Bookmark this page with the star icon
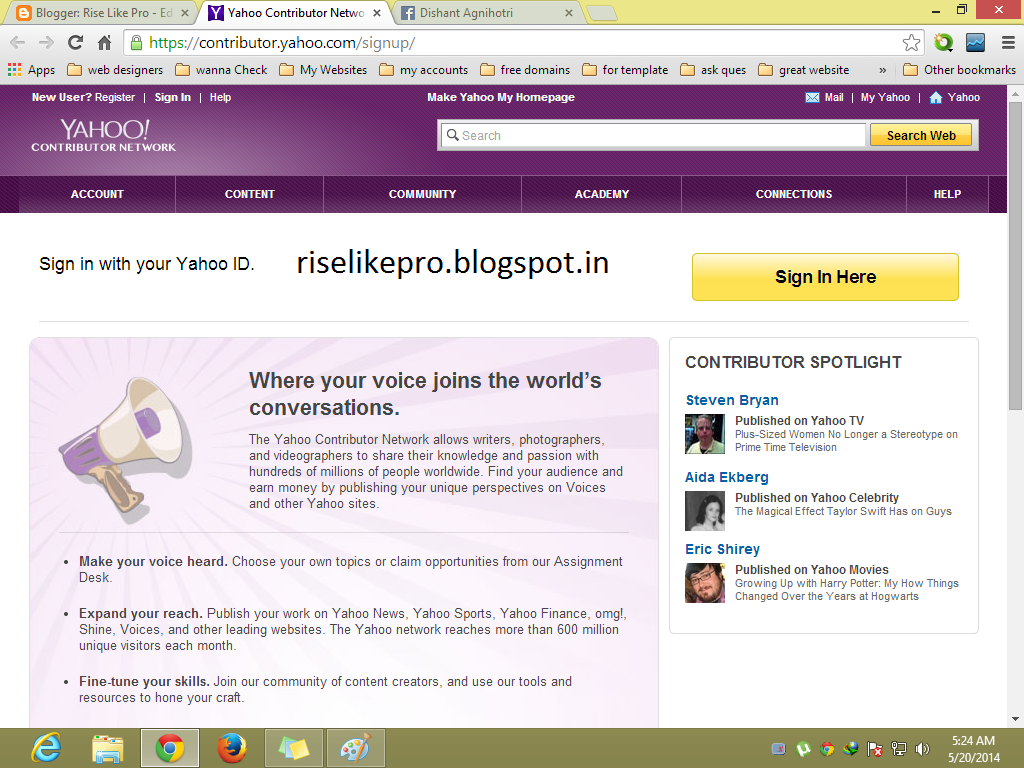This screenshot has width=1024, height=768. [912, 43]
